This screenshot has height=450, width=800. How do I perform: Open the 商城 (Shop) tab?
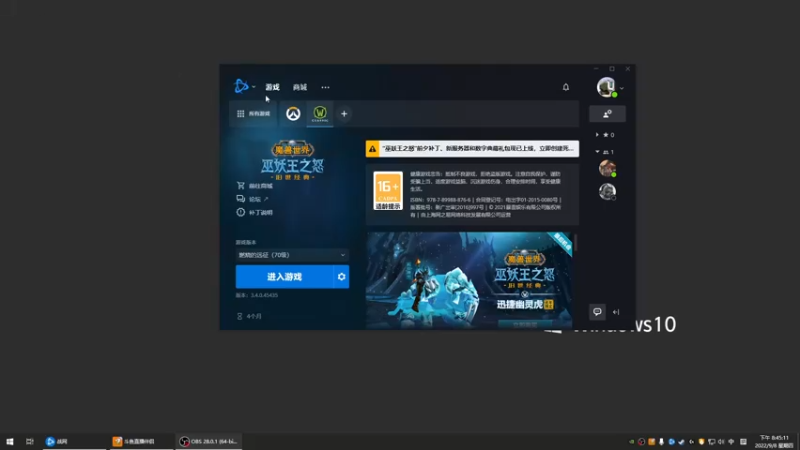(300, 87)
